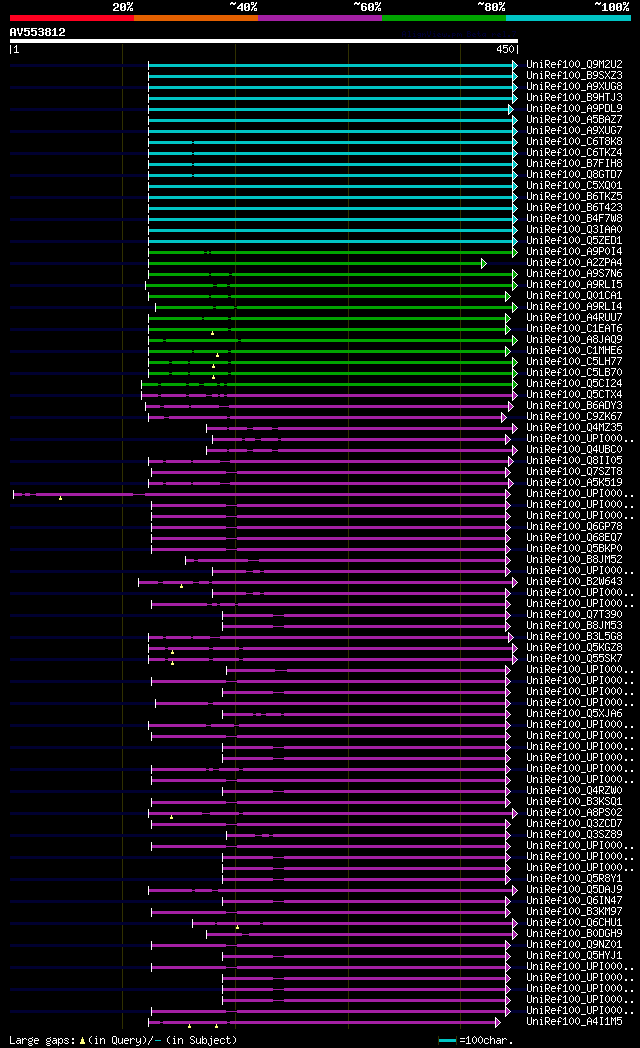This screenshot has width=640, height=1048.
Task: Click the purple ~60% identity legend segment
Action: tap(320, 18)
